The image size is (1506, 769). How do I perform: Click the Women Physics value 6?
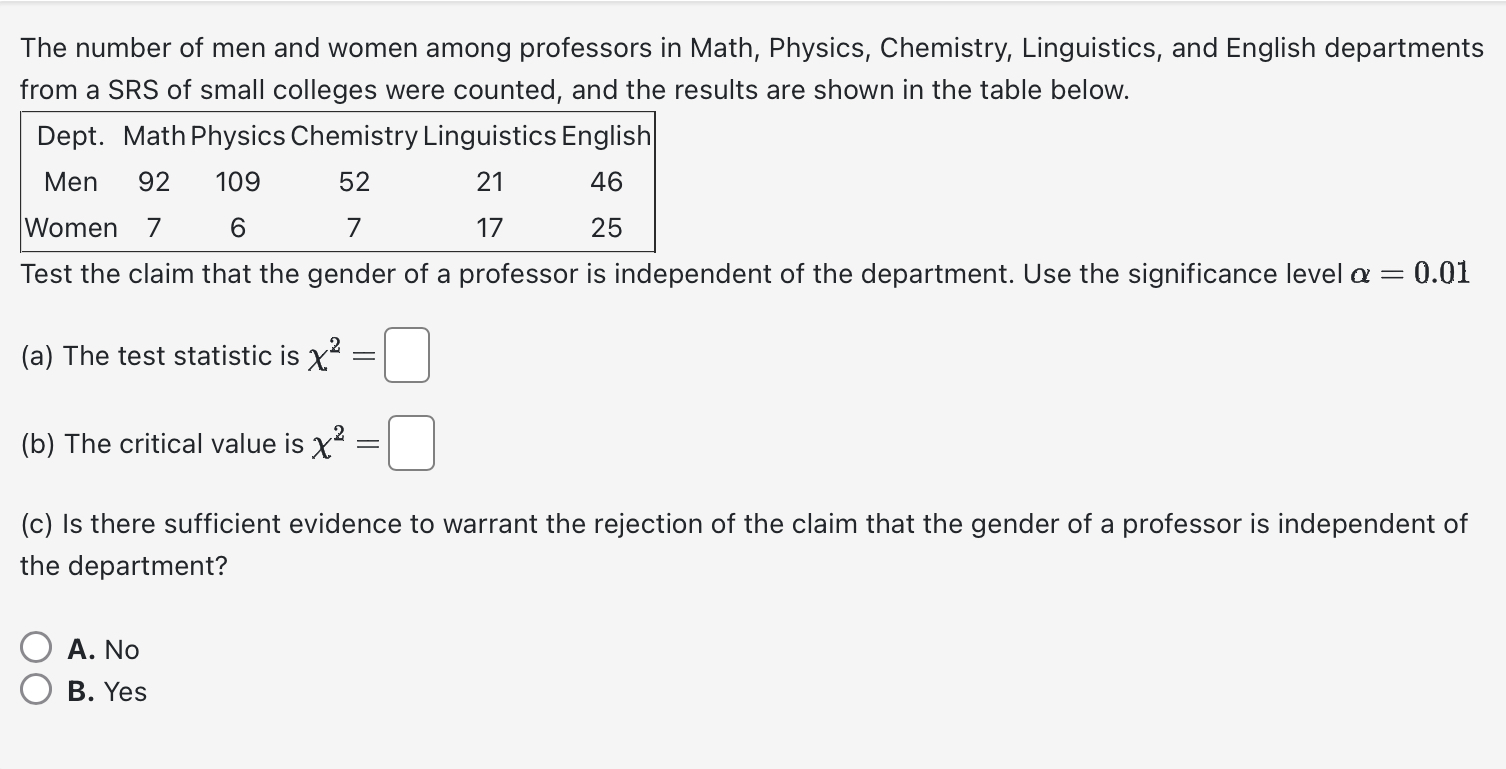[238, 228]
